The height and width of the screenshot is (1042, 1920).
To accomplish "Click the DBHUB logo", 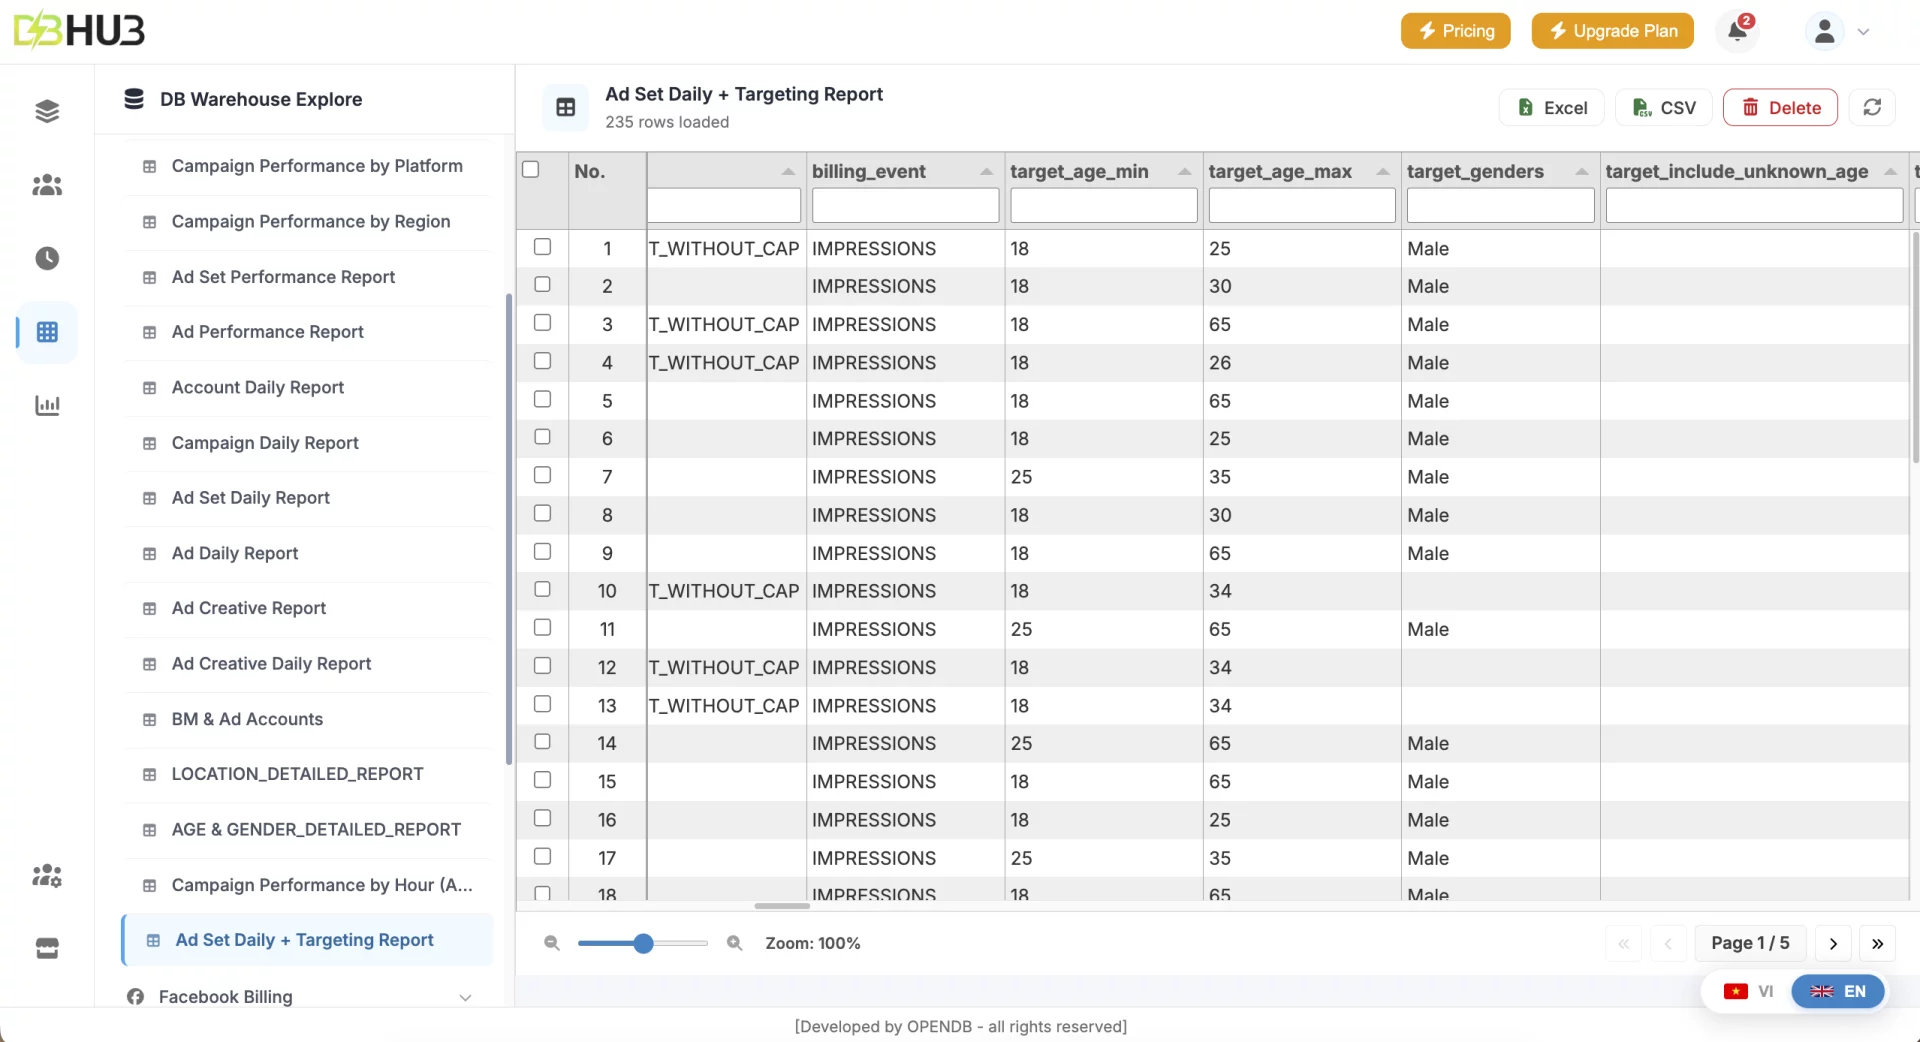I will pos(79,30).
